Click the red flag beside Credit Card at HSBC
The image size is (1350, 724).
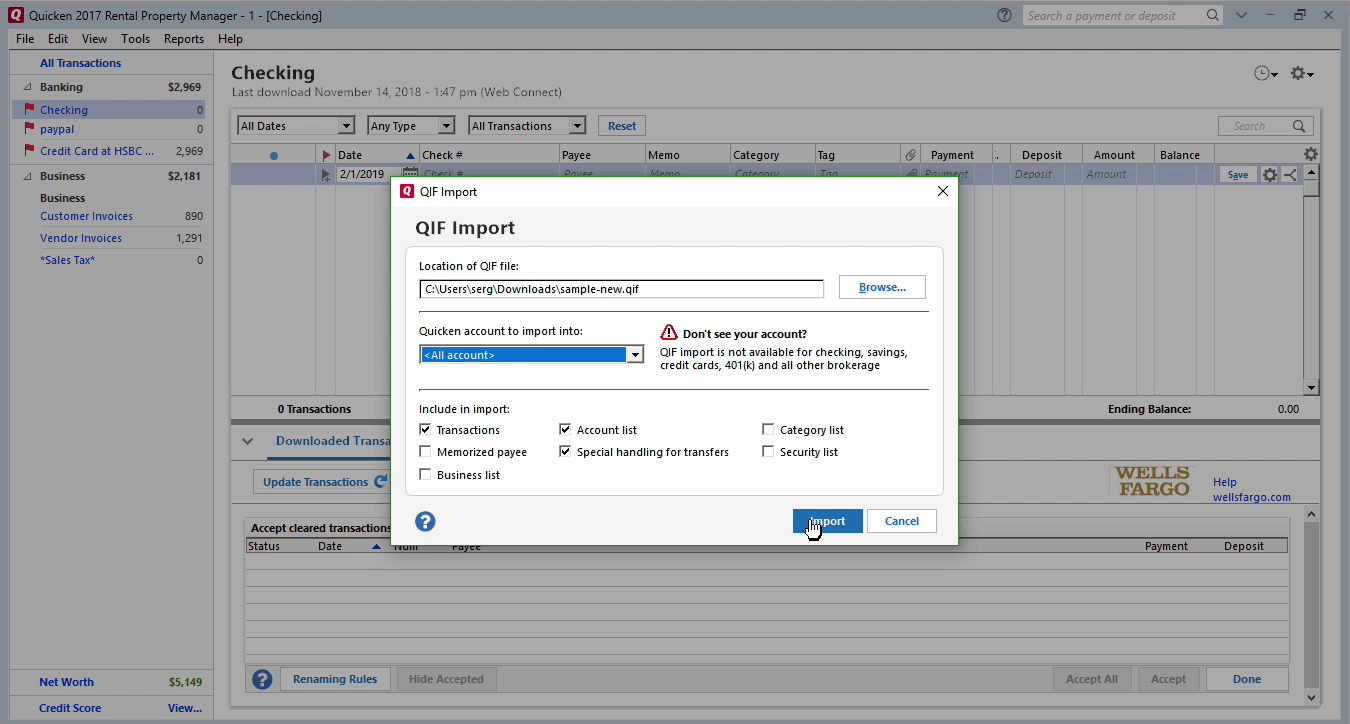[28, 151]
